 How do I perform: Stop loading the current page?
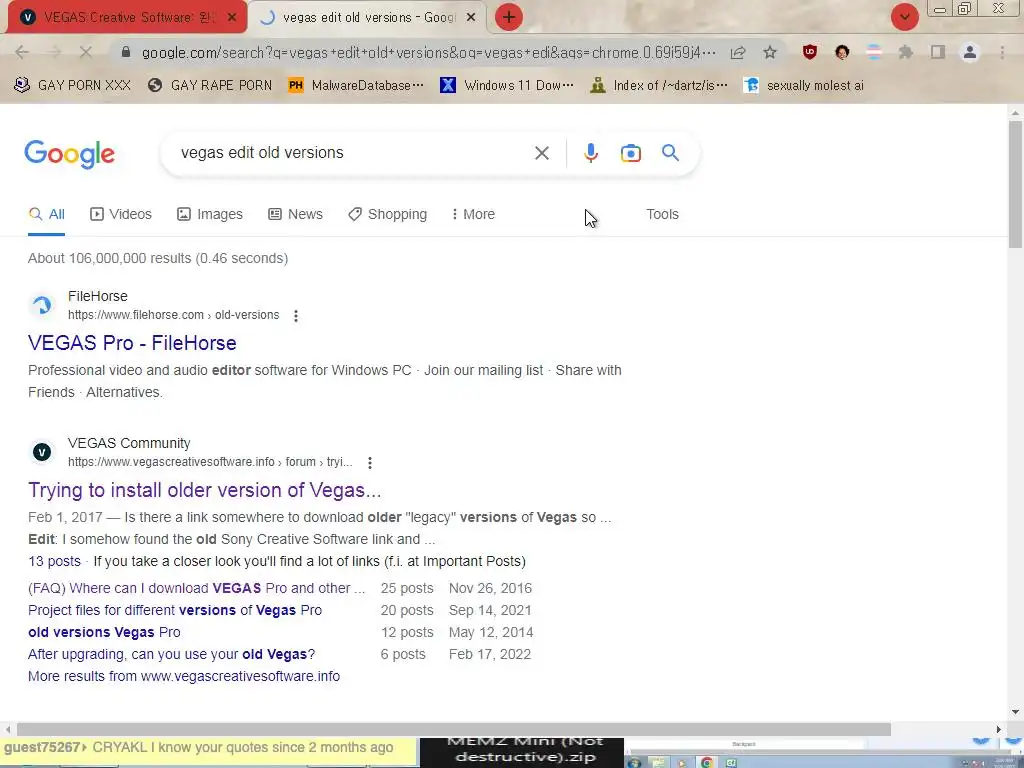coord(86,52)
